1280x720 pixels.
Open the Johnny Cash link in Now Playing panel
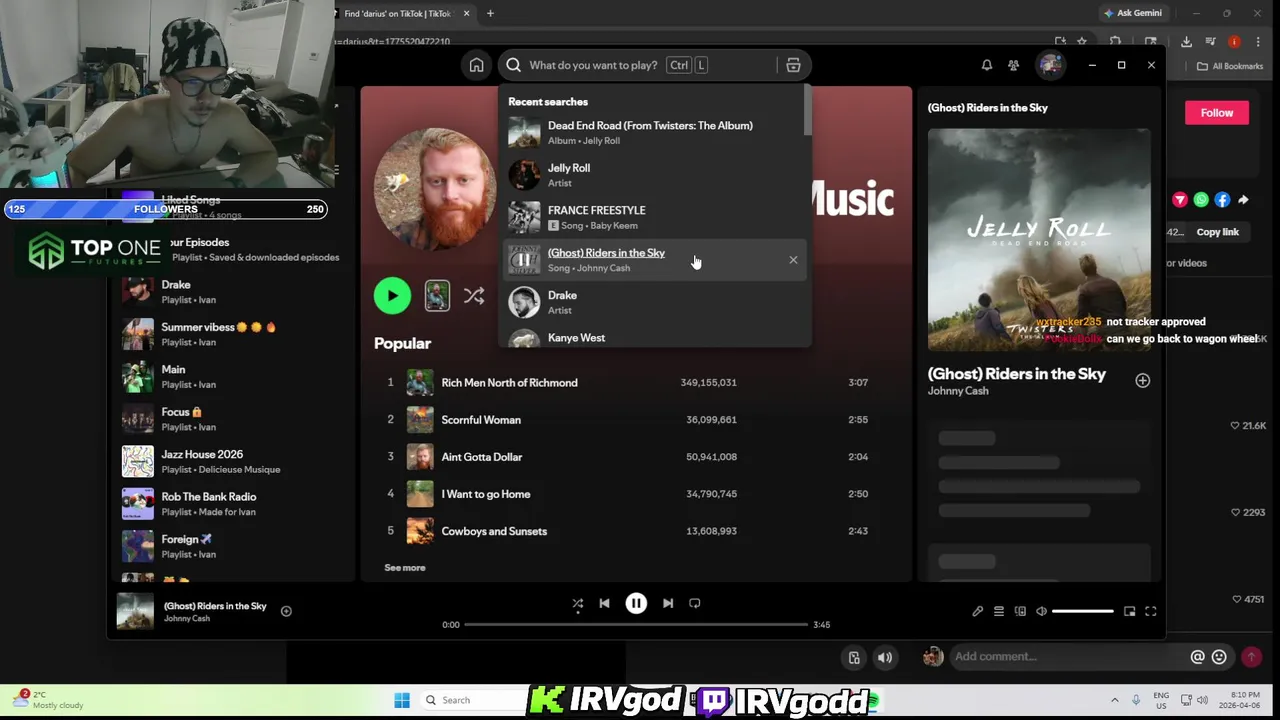point(958,391)
